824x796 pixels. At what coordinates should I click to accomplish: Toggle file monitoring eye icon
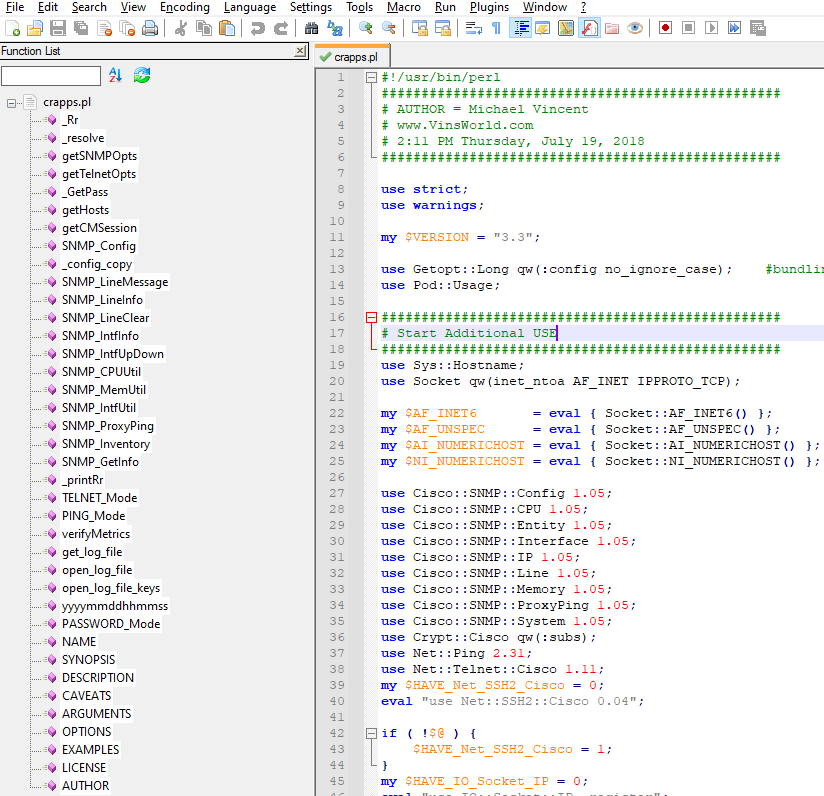coord(635,28)
